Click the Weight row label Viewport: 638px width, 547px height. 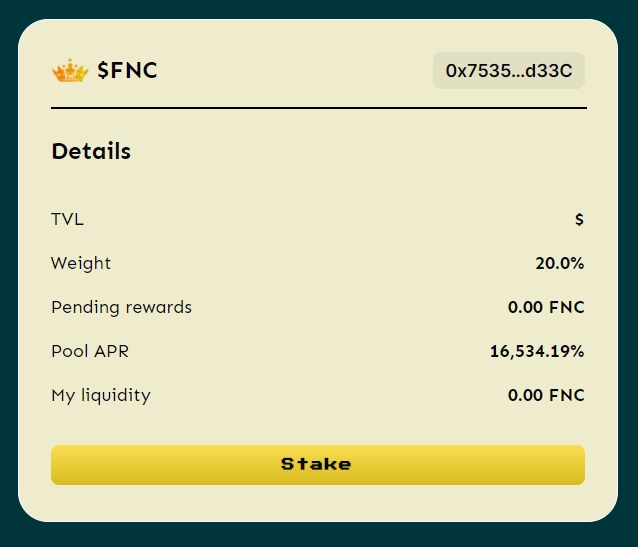[x=81, y=263]
